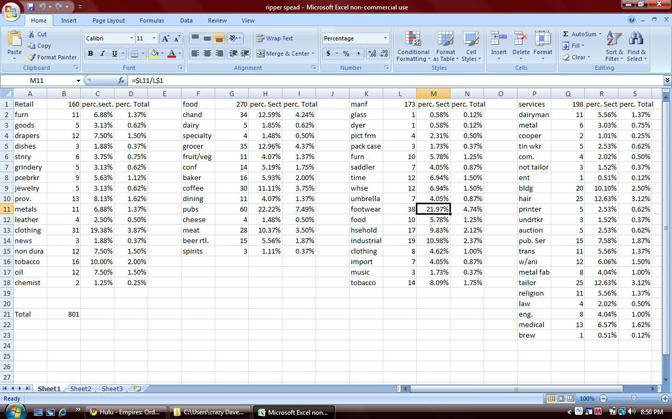Click the zoom slider in status bar
Viewport: 672px width, 419px height.
click(x=620, y=398)
